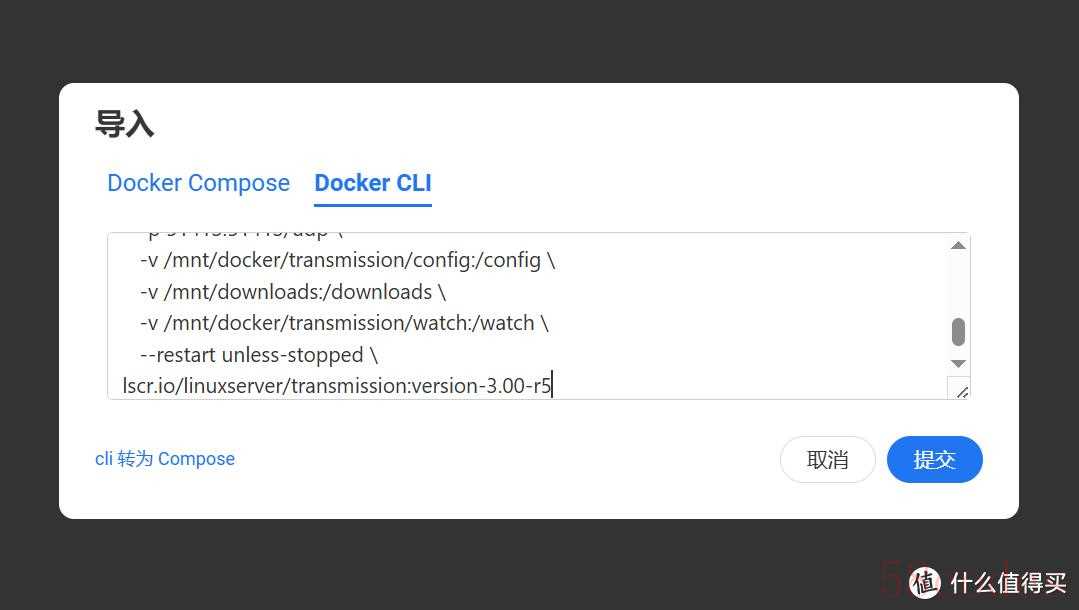Place cursor in /mnt/downloads:/downloads line
The height and width of the screenshot is (610, 1079).
coord(293,292)
